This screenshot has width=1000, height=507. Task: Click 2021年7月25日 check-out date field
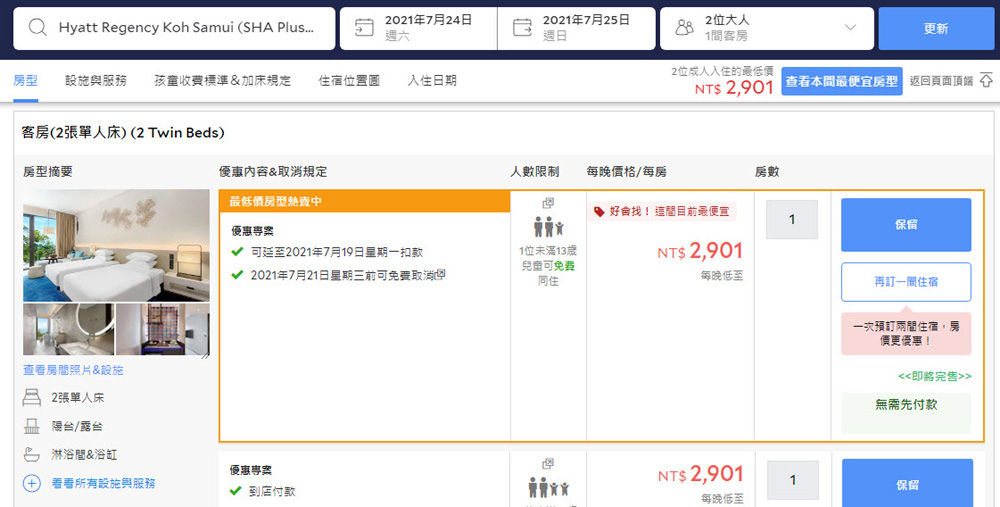pyautogui.click(x=577, y=29)
